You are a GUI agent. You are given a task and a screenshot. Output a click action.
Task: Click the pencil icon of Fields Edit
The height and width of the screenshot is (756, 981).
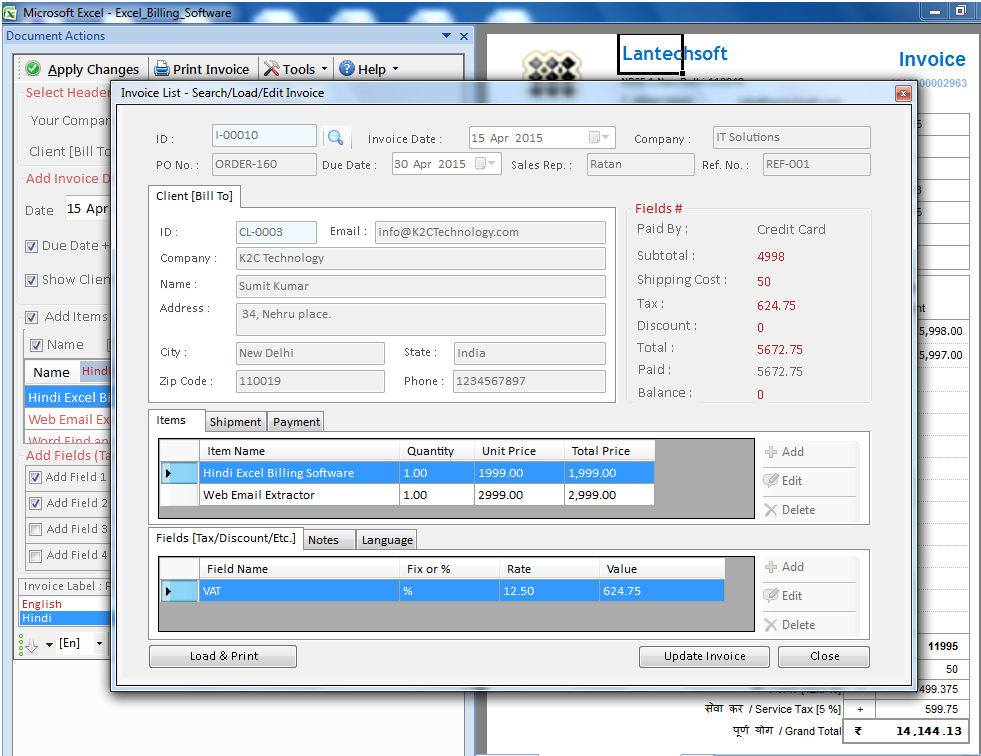point(770,596)
